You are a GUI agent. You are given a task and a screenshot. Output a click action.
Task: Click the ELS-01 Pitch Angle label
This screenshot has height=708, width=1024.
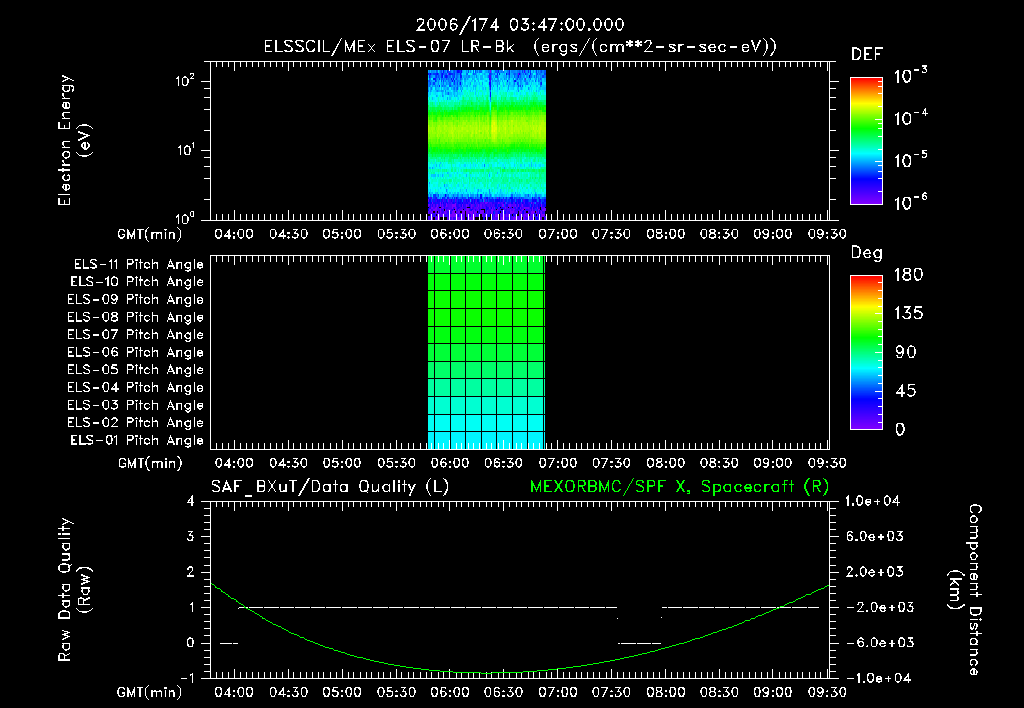click(137, 440)
